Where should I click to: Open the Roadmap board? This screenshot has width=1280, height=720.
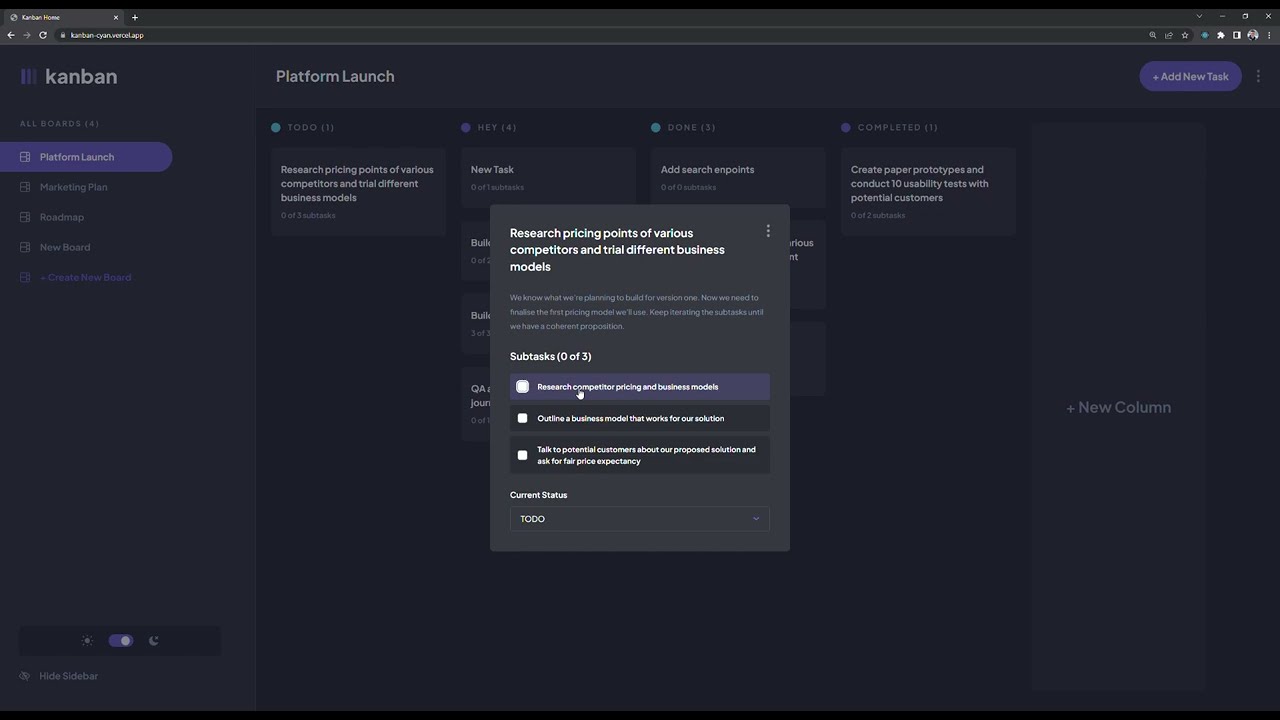point(61,217)
